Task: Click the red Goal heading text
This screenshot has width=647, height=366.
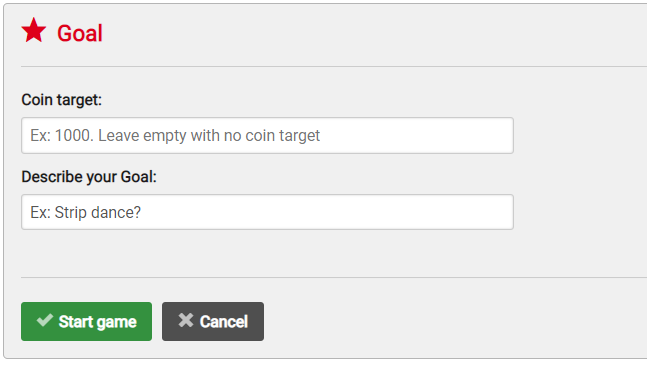Action: pyautogui.click(x=80, y=33)
